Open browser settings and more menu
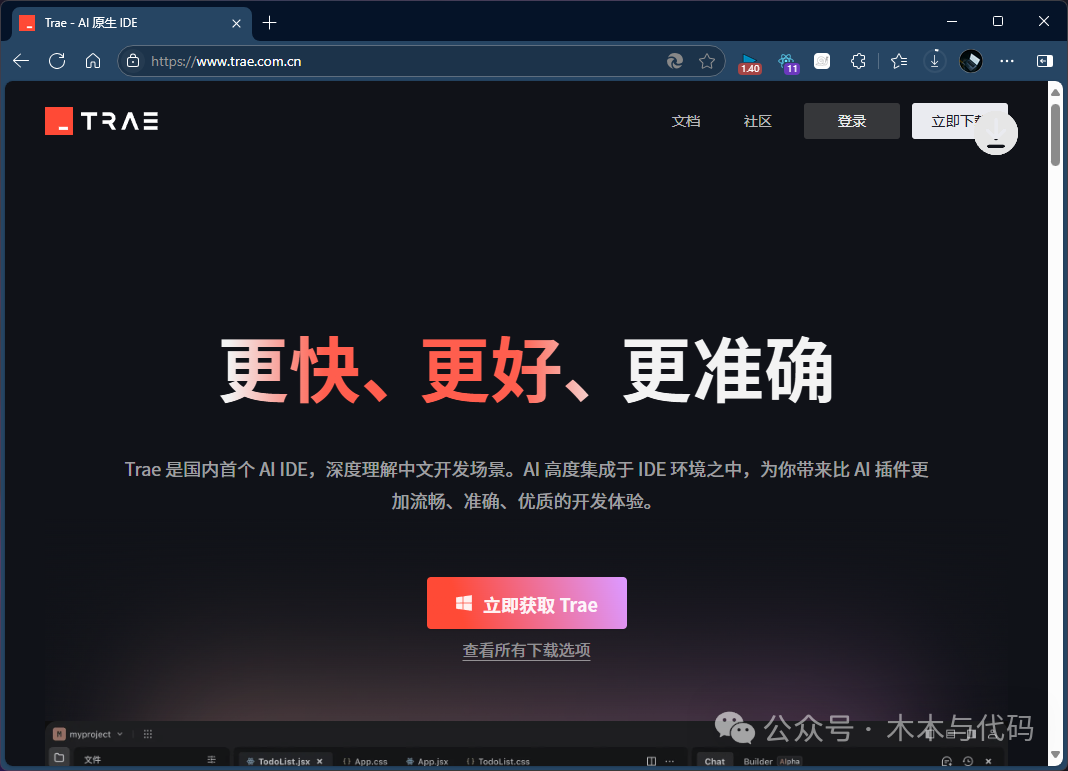The image size is (1068, 771). pos(1007,61)
